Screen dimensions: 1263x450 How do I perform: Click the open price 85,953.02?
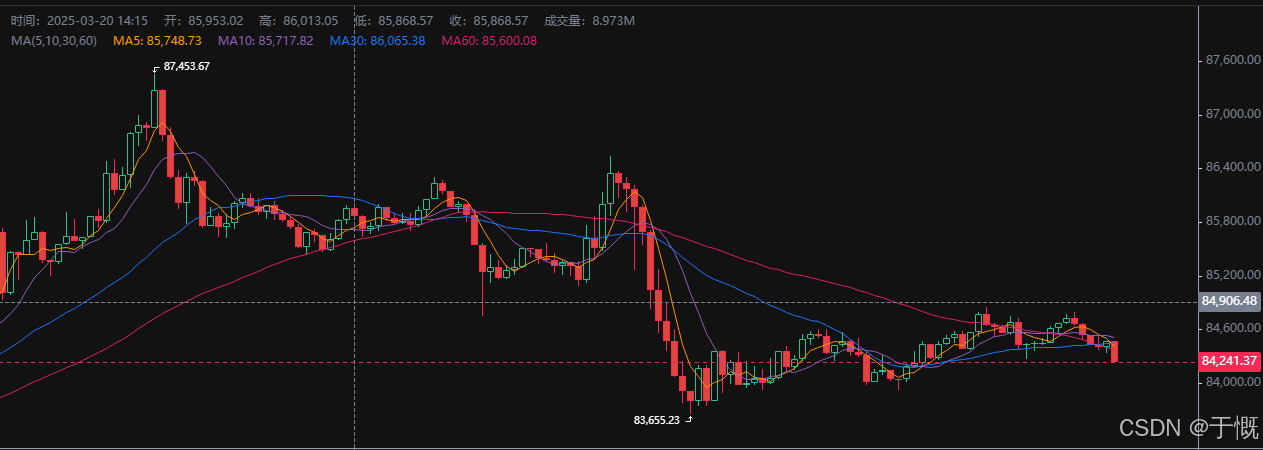pos(215,21)
